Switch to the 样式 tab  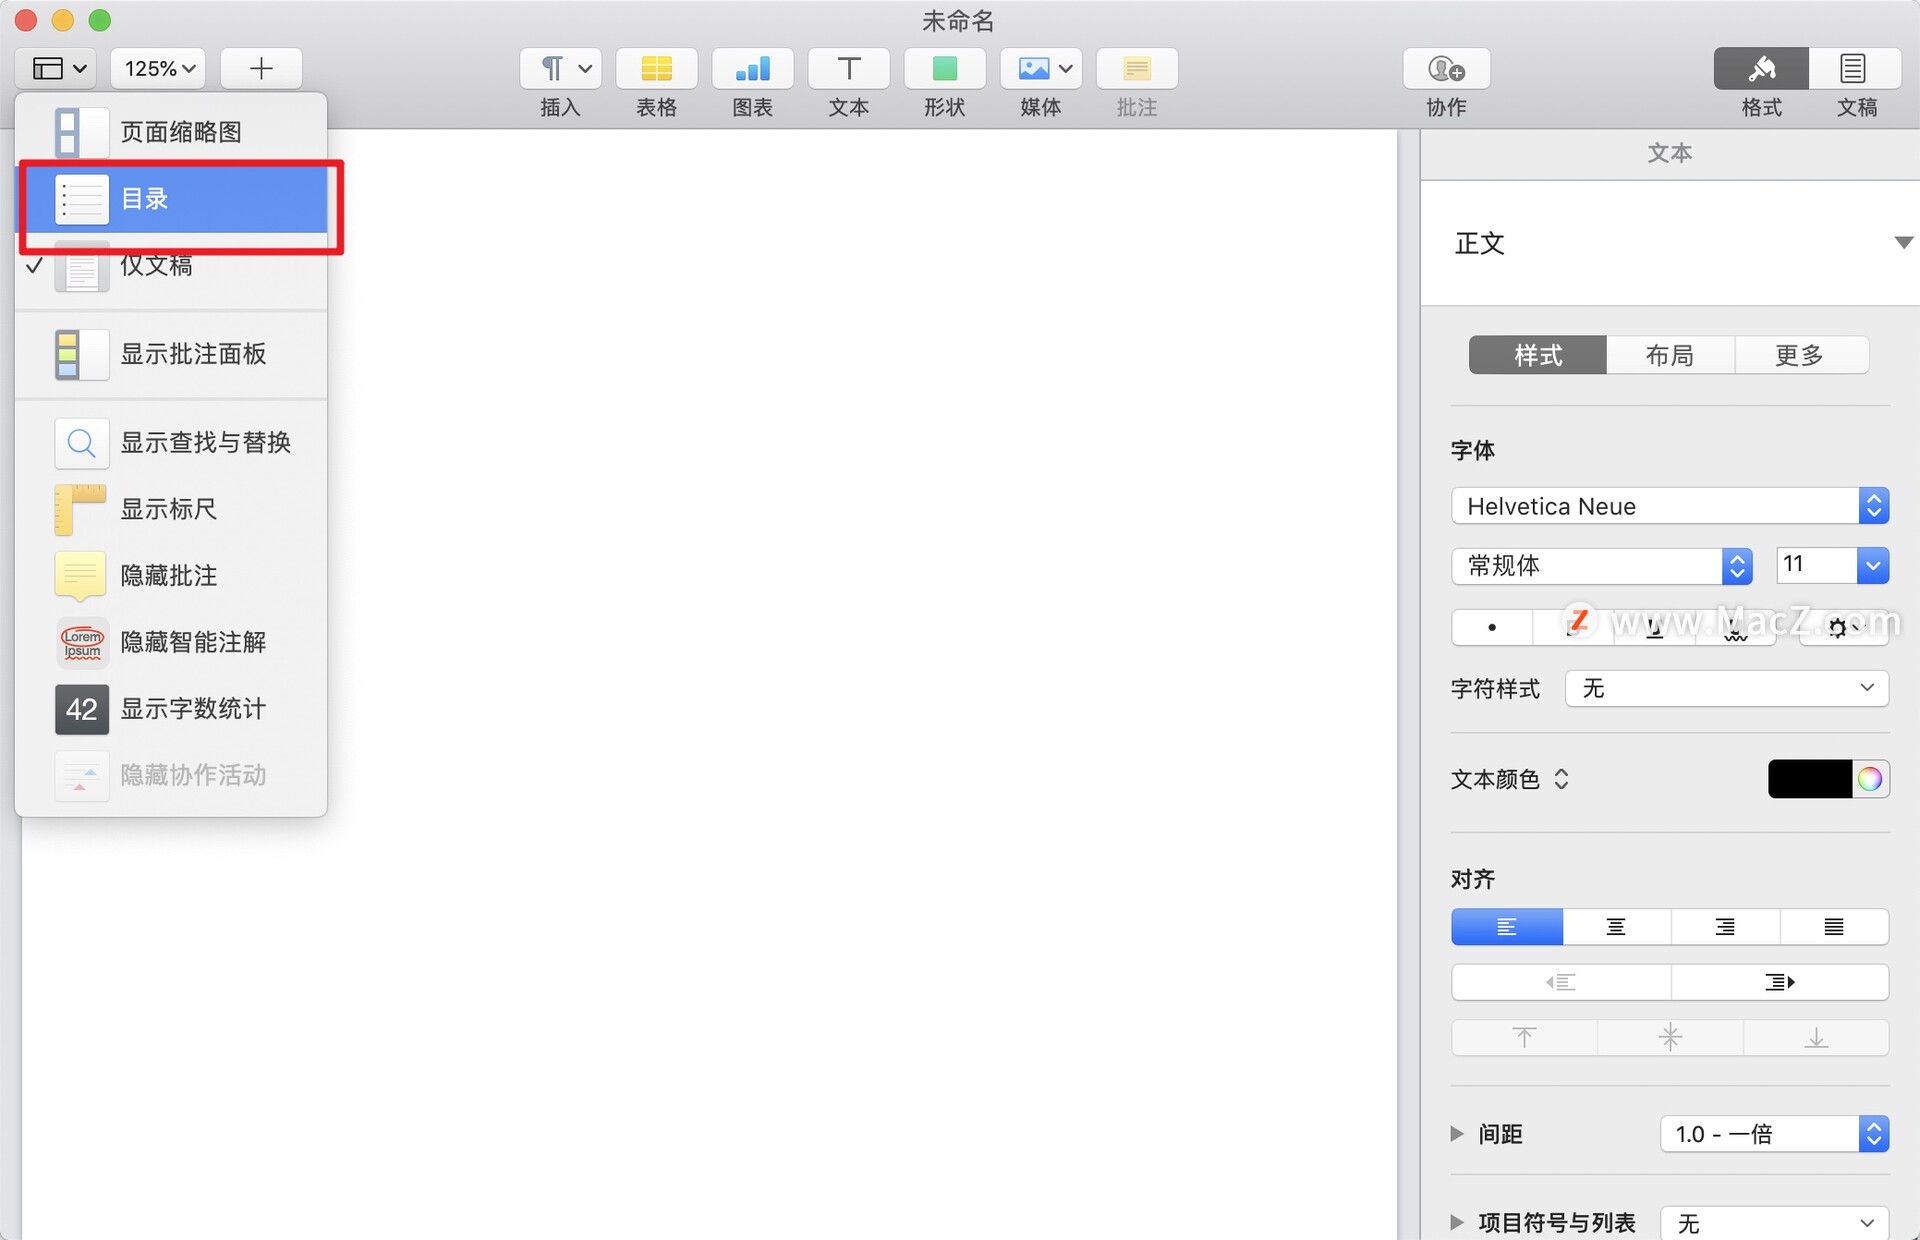pos(1537,355)
